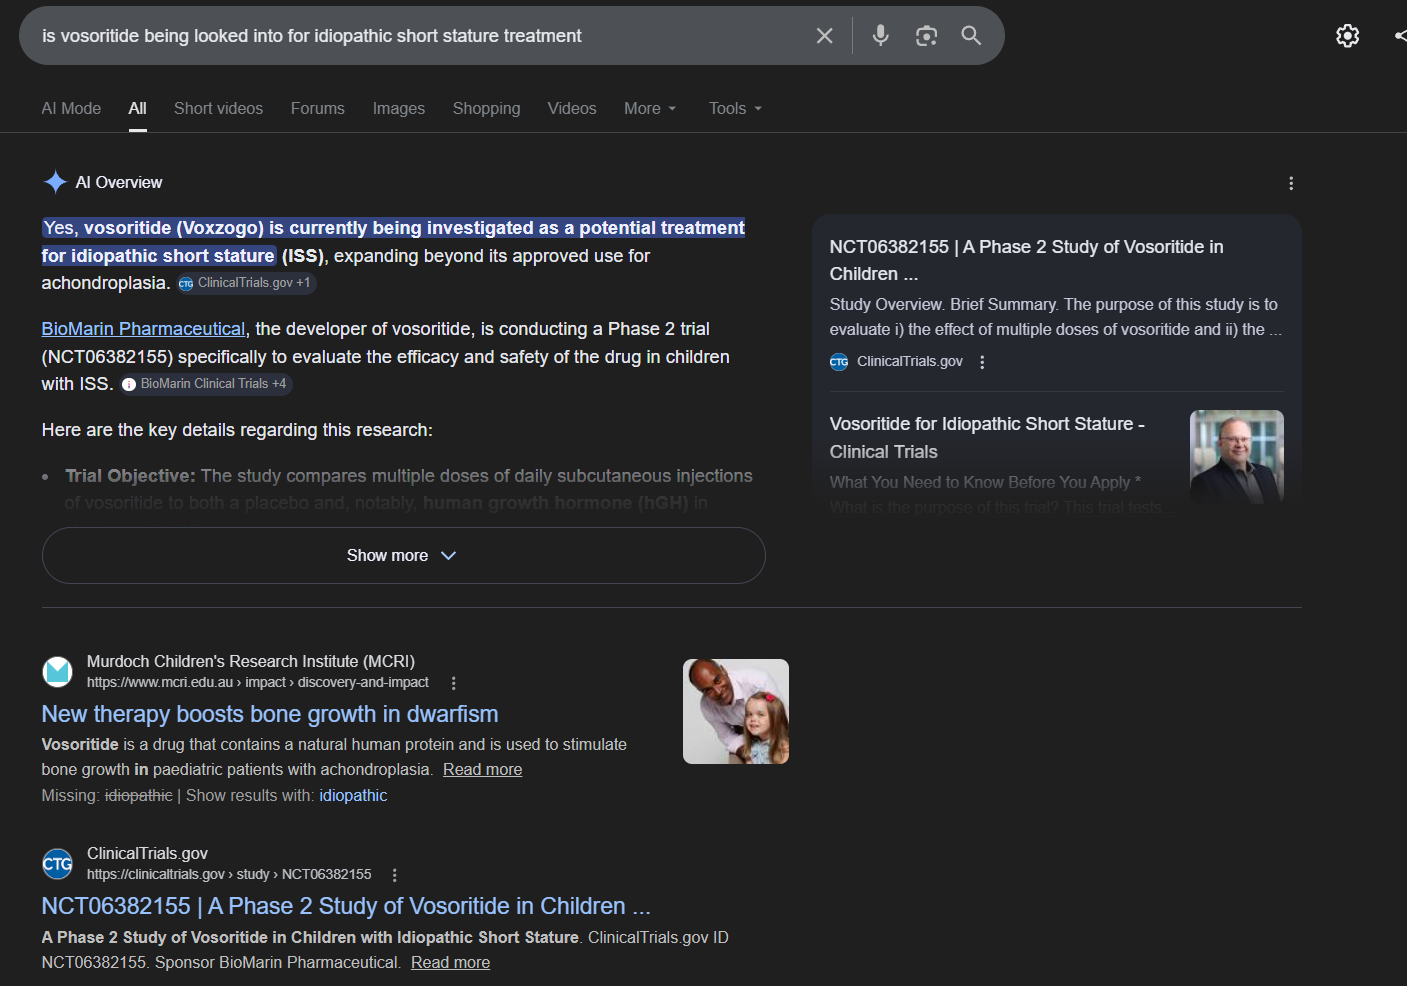Open three-dot menu for the MCRI result

click(x=454, y=683)
